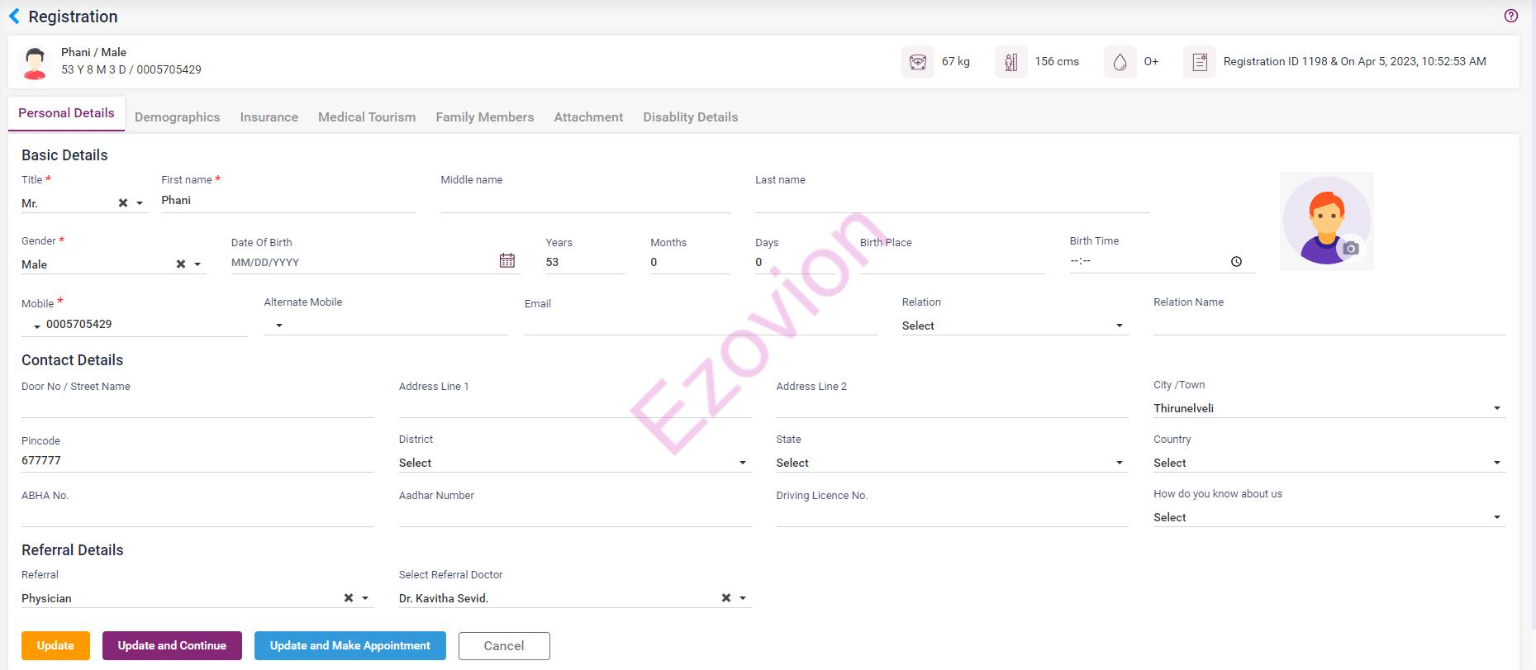Image resolution: width=1536 pixels, height=670 pixels.
Task: Go back using the Registration arrow
Action: (x=14, y=16)
